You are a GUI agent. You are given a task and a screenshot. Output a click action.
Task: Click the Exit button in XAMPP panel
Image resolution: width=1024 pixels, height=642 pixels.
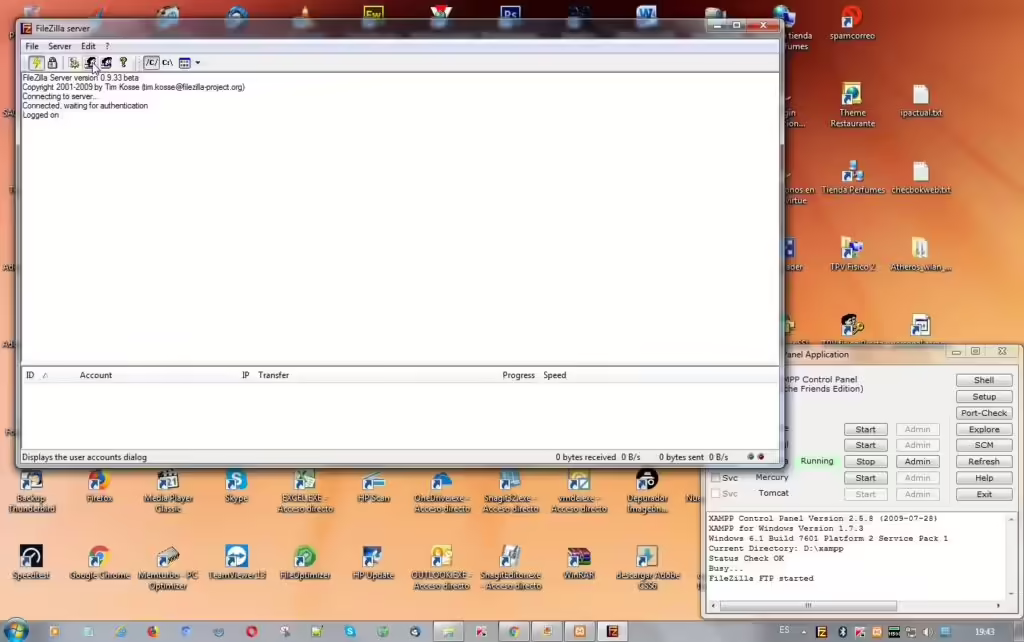(x=984, y=494)
